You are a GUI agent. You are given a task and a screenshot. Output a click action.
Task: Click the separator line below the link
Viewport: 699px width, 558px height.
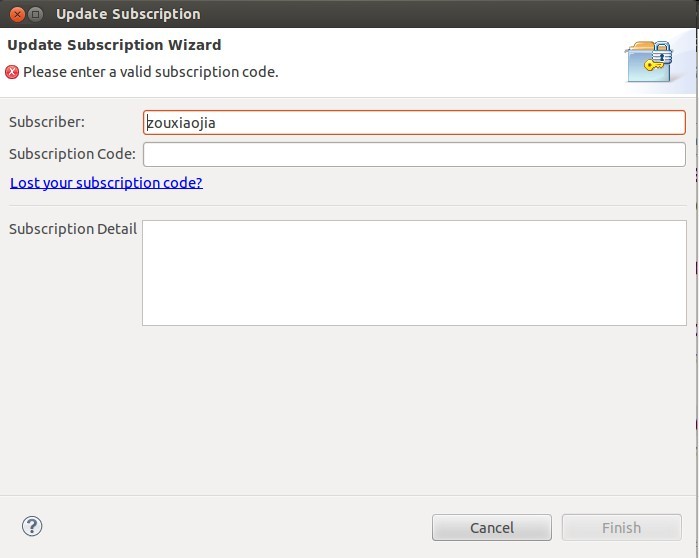pos(348,206)
